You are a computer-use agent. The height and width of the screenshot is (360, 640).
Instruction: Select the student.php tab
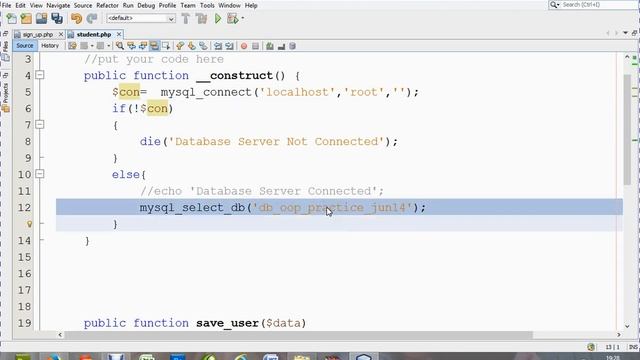(x=94, y=35)
